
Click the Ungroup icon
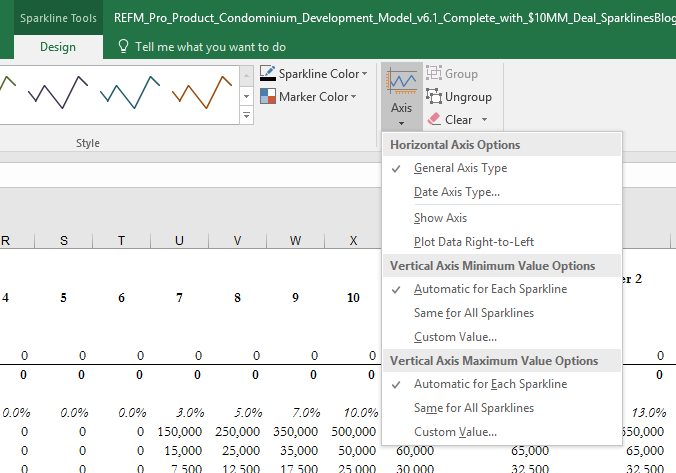pos(434,96)
